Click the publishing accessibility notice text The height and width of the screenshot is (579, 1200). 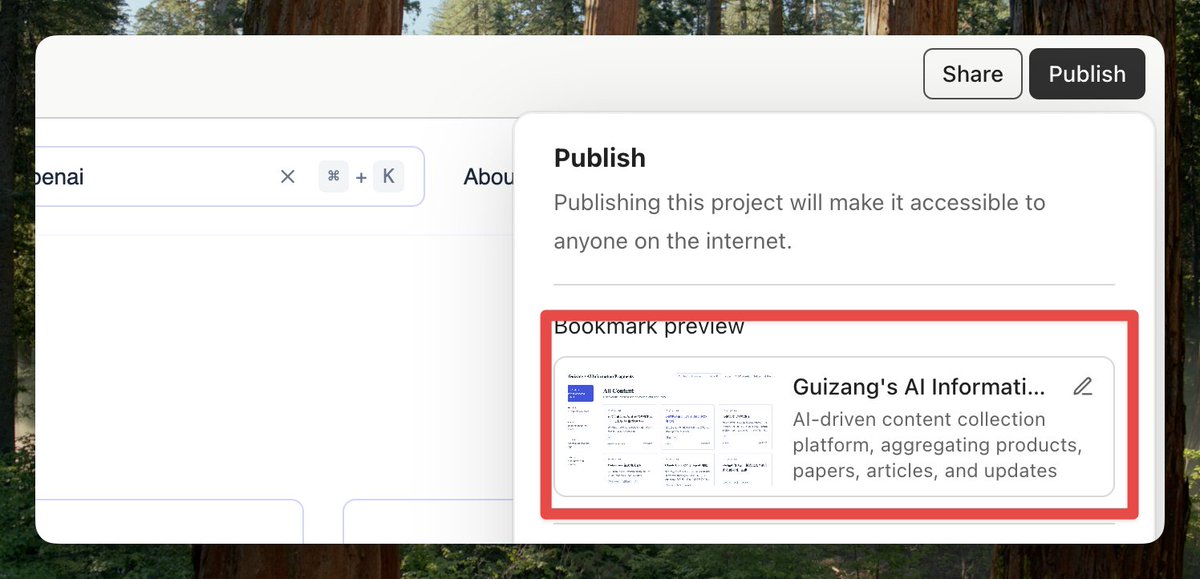[800, 222]
